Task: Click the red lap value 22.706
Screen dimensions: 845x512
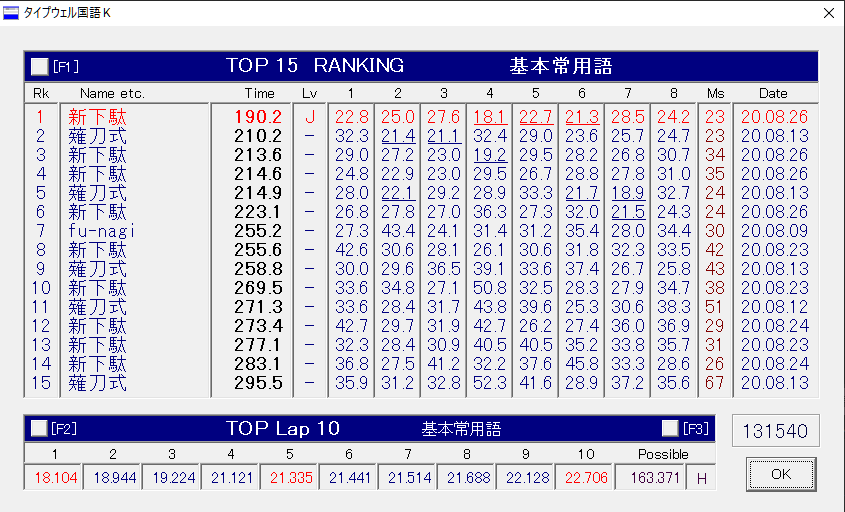Action: (x=586, y=478)
